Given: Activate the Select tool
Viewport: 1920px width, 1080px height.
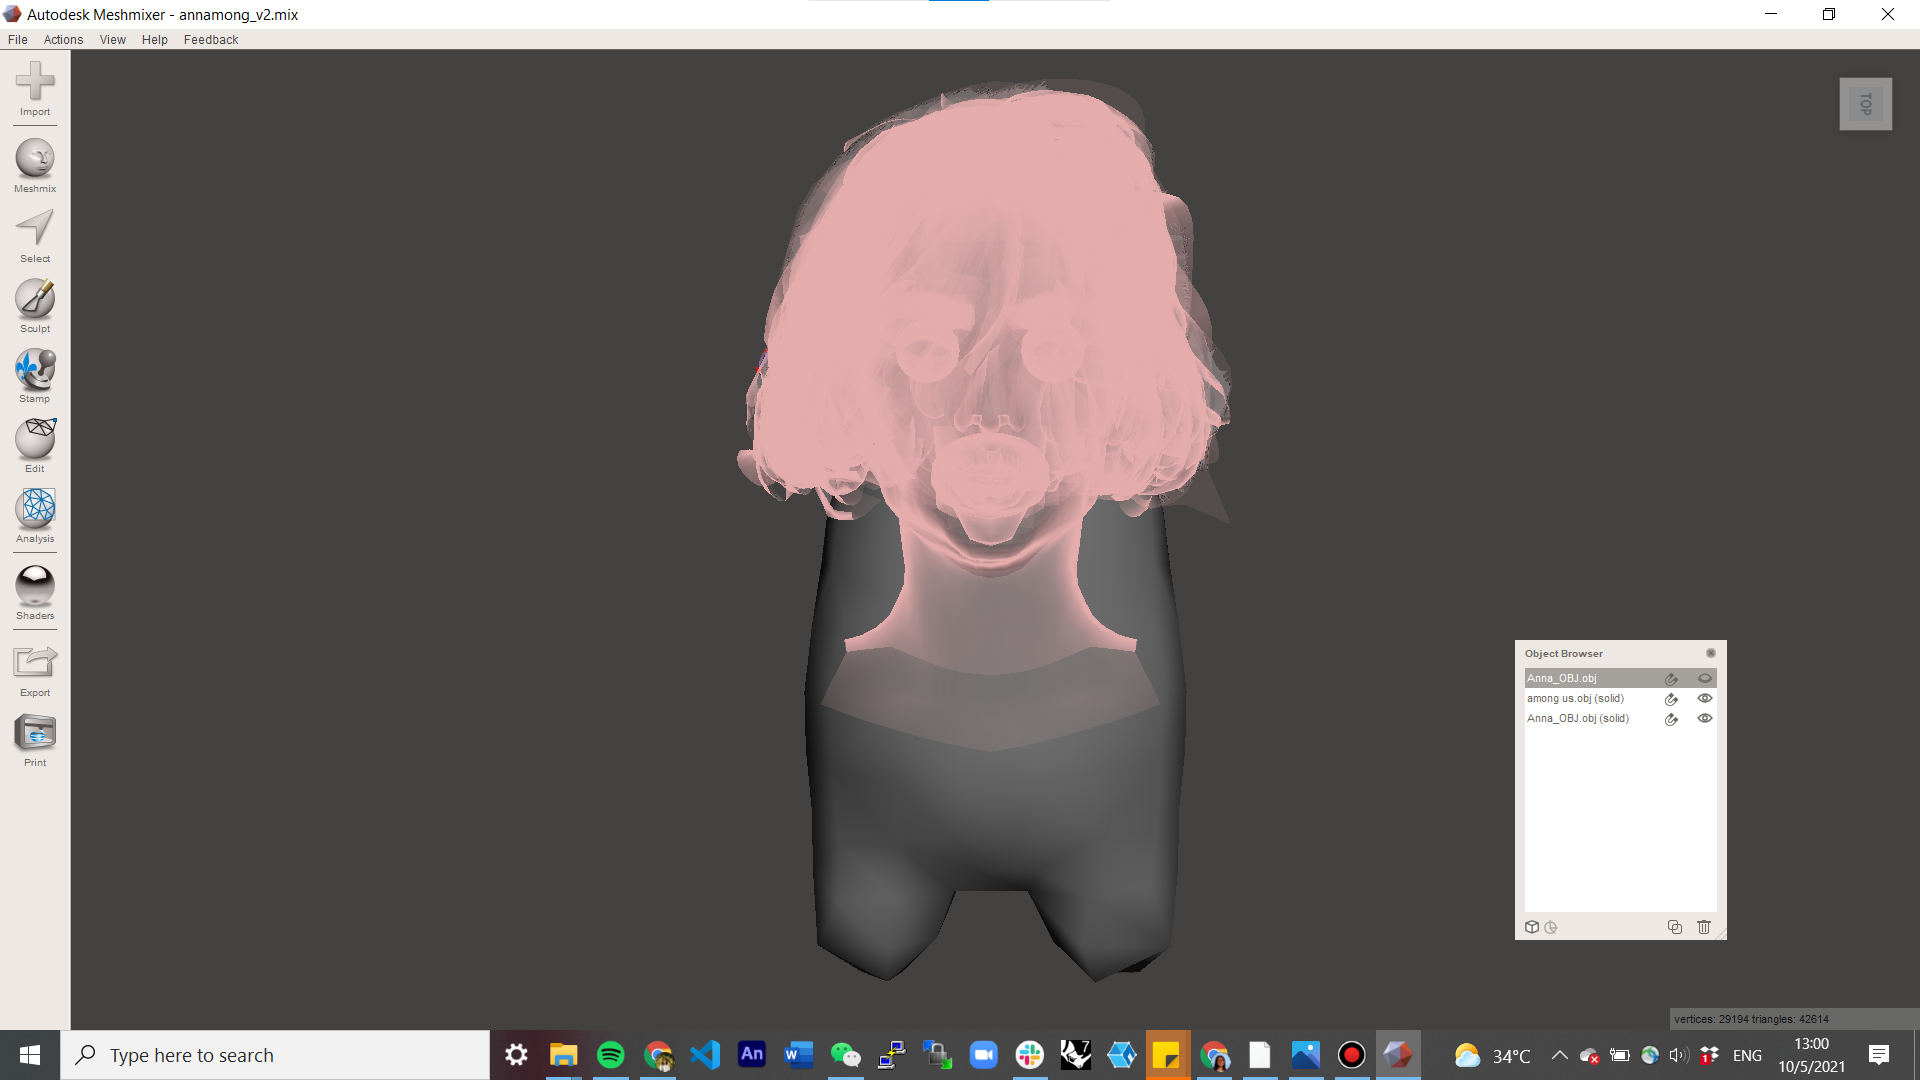Looking at the screenshot, I should [x=35, y=236].
